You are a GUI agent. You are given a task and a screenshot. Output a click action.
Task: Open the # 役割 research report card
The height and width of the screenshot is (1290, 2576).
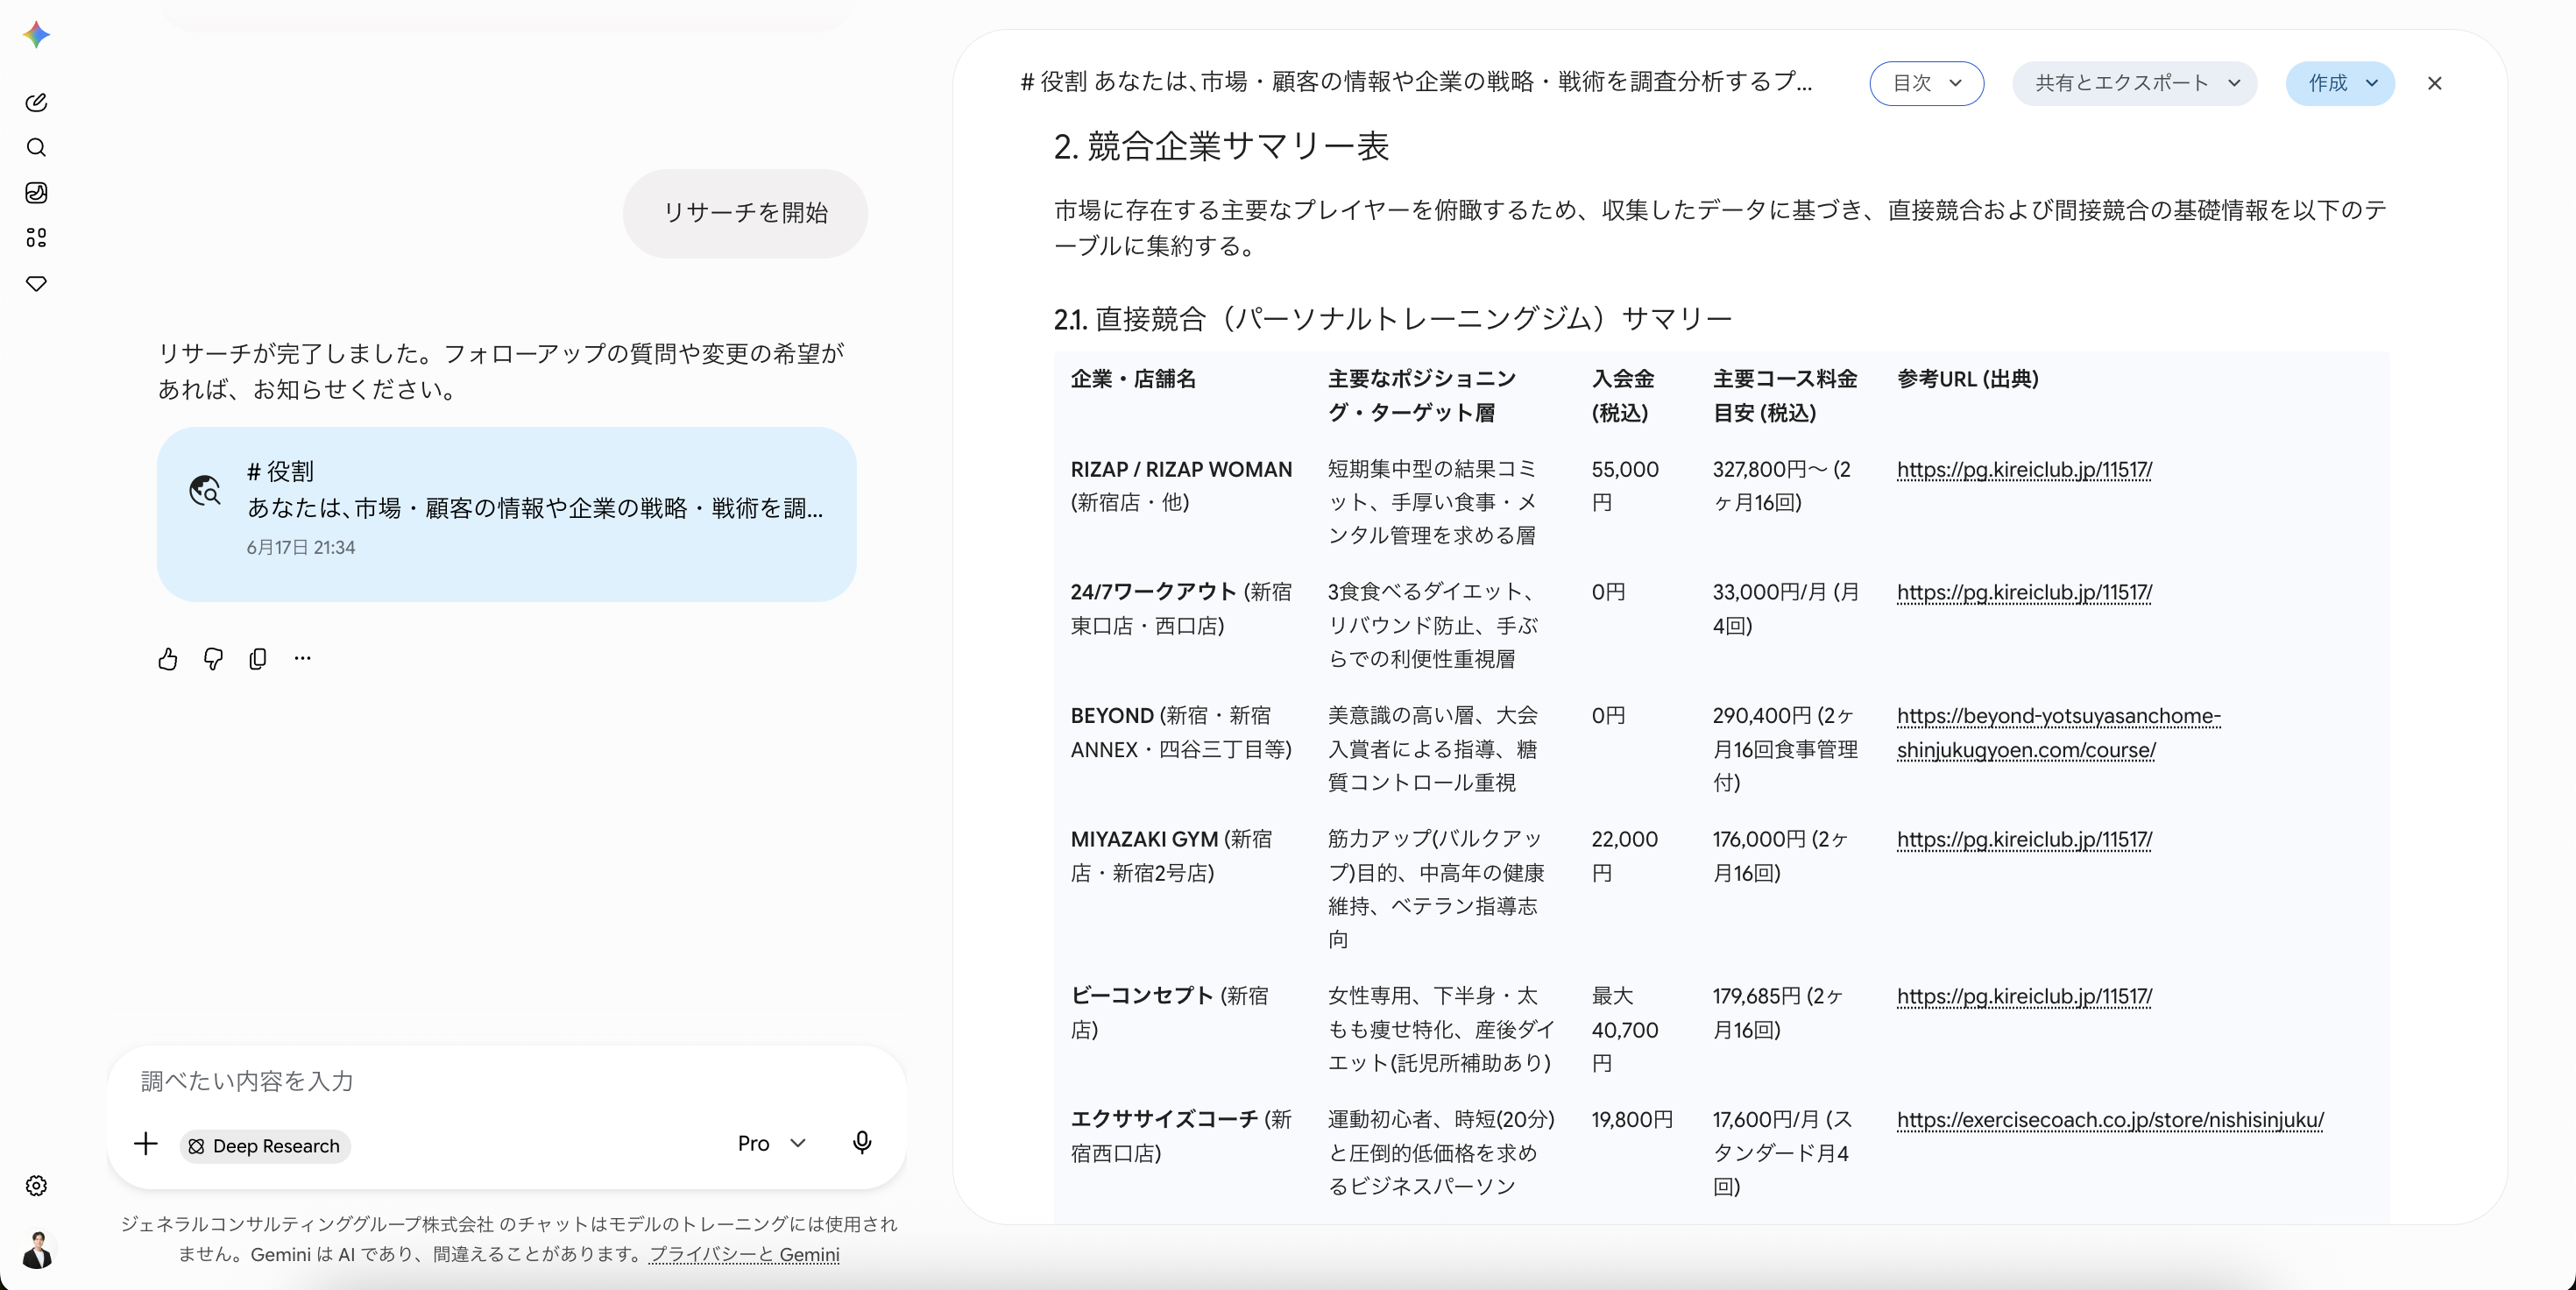(x=506, y=514)
